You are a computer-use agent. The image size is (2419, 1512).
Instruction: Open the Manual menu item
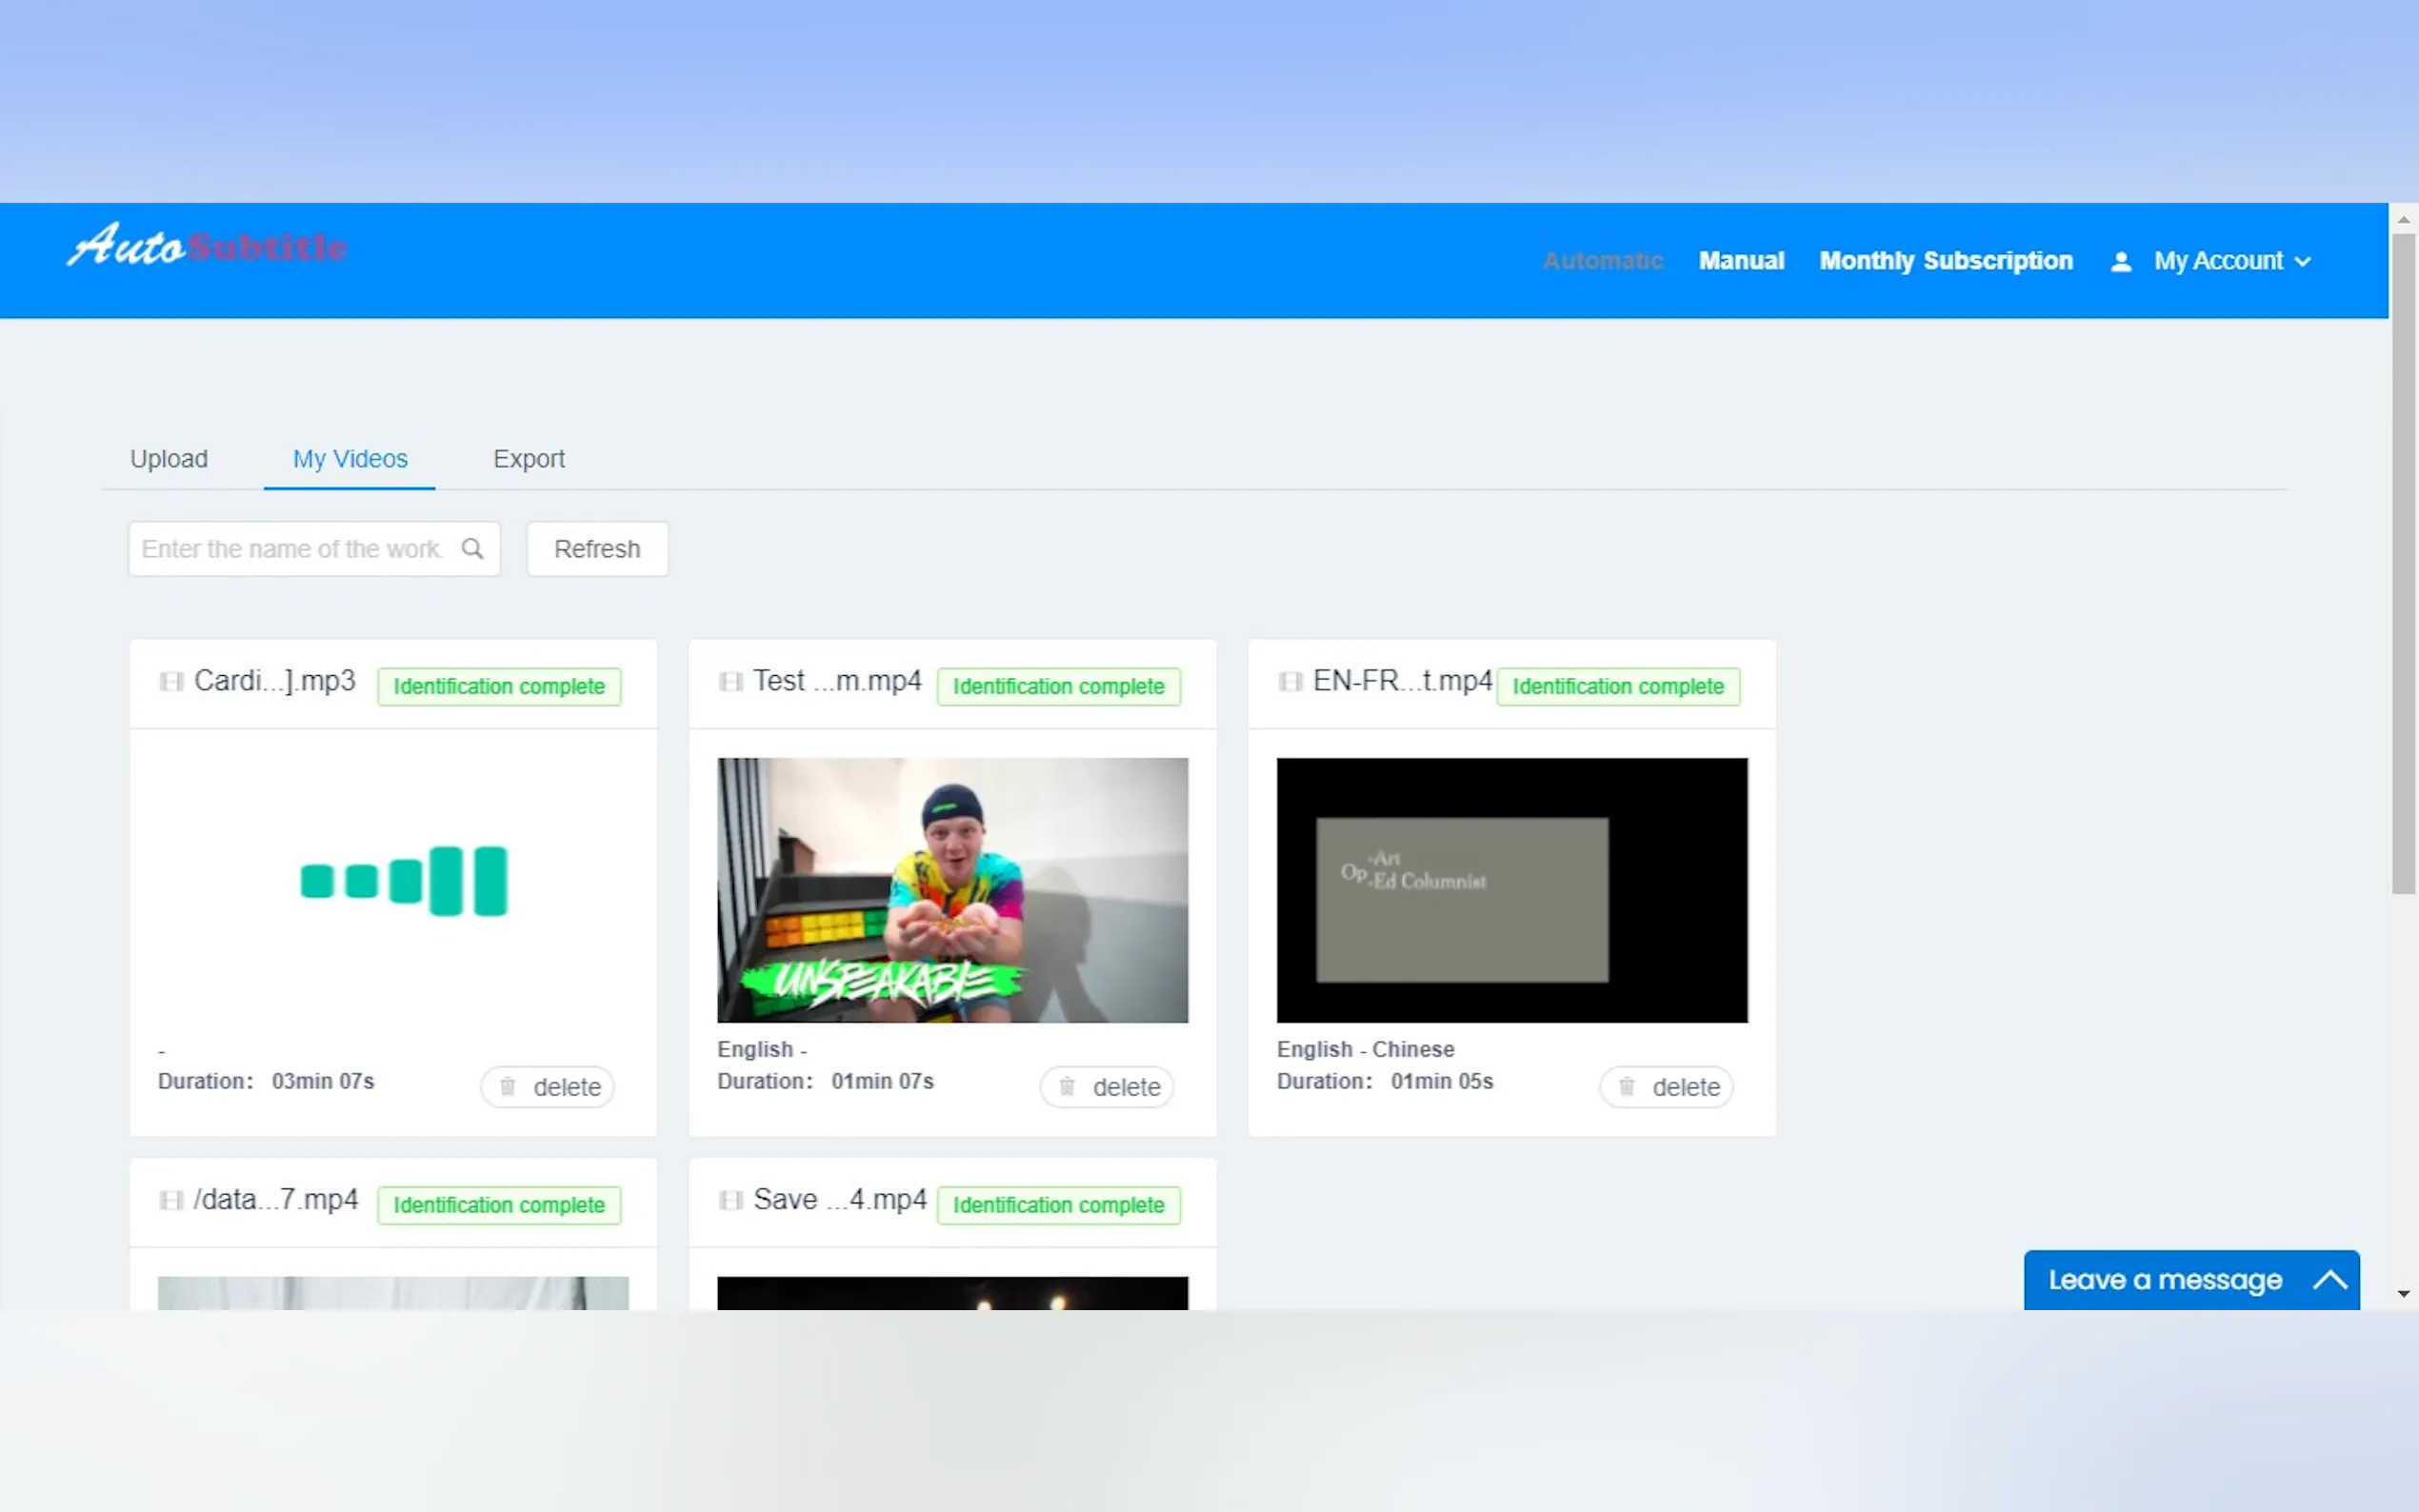point(1741,261)
